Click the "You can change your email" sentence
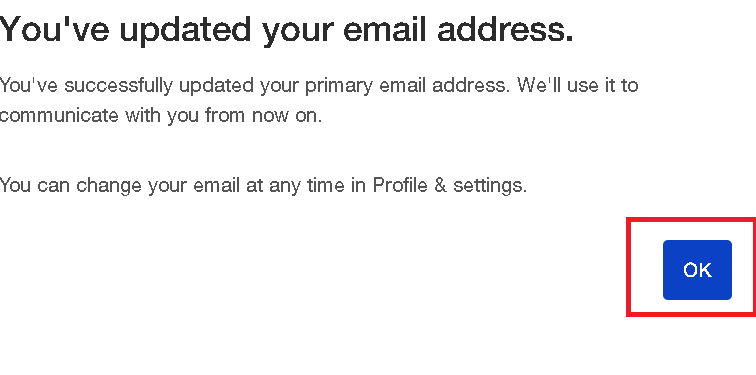This screenshot has width=756, height=375. [263, 185]
